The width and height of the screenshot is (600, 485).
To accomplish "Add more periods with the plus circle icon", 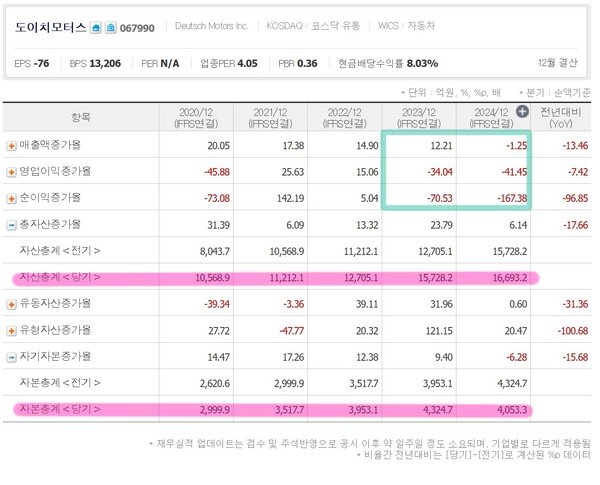I will [522, 112].
